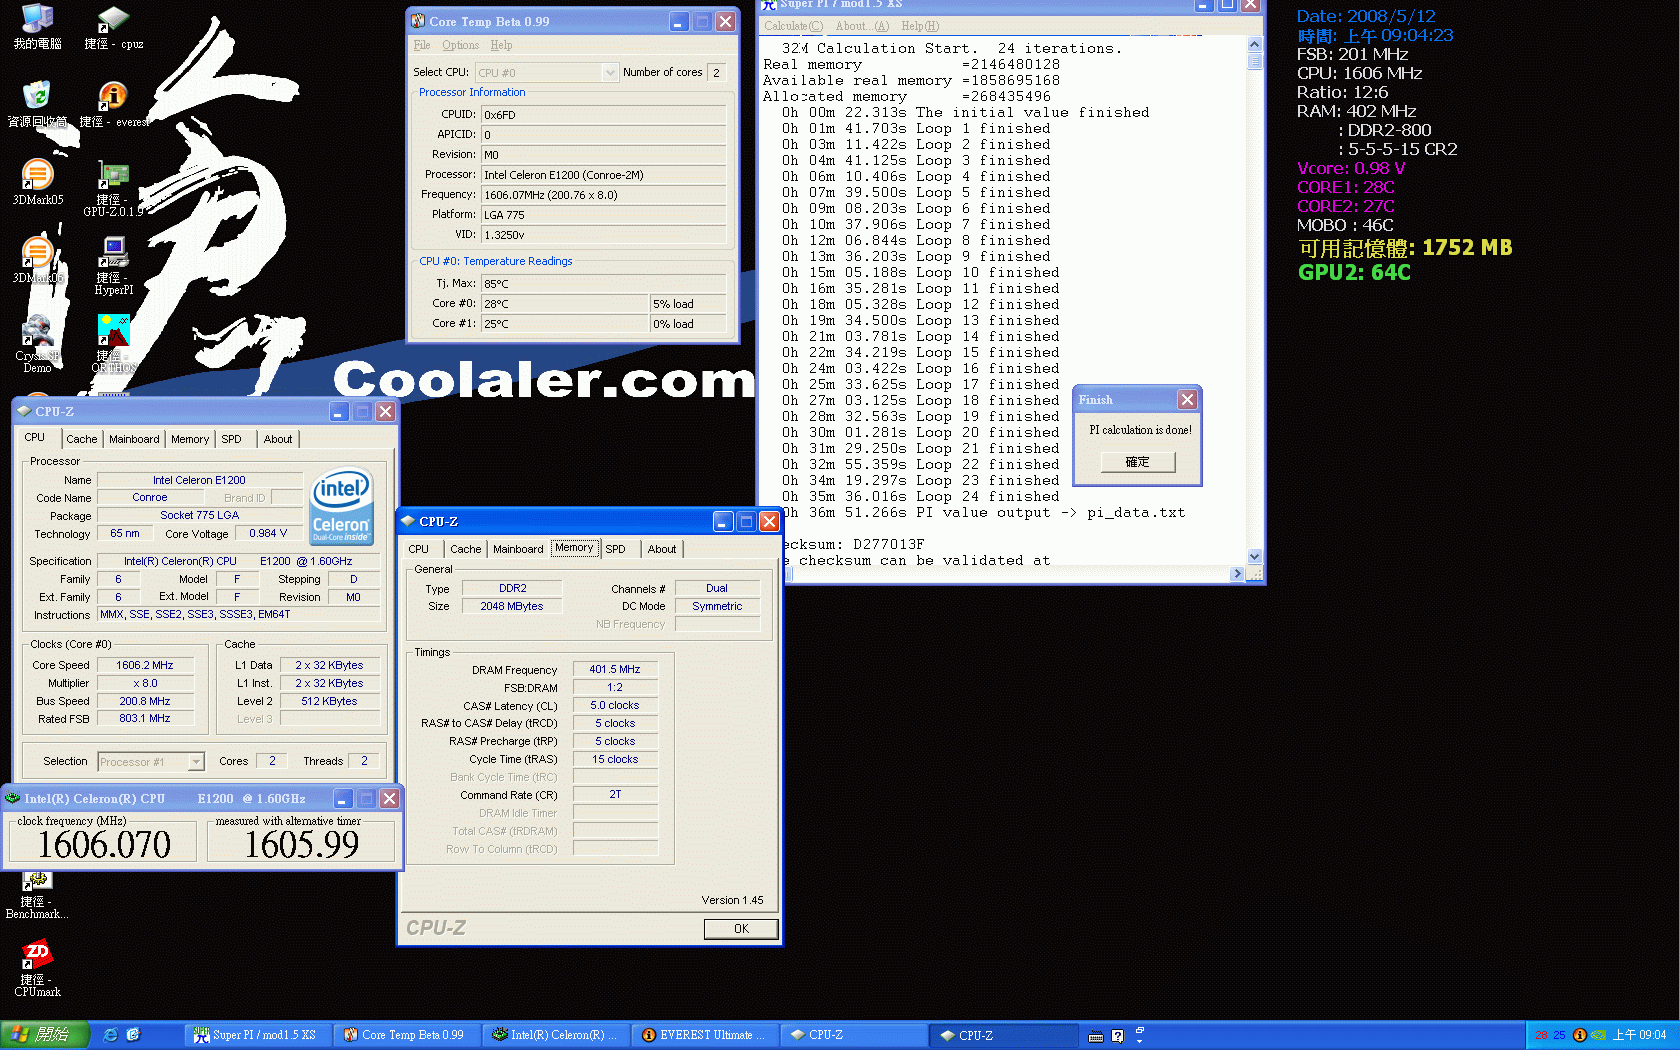The image size is (1680, 1050).
Task: Click the Number of cores field
Action: pos(717,73)
